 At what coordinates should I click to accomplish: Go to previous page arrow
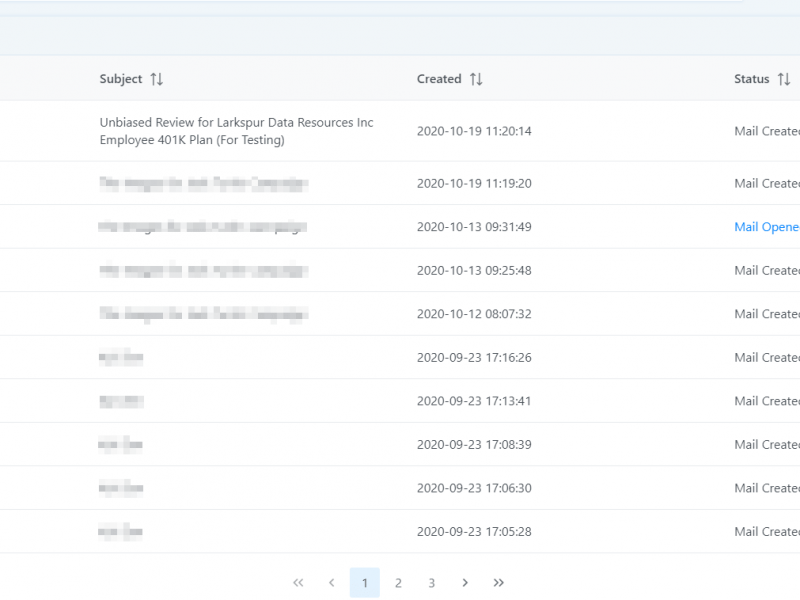(331, 583)
